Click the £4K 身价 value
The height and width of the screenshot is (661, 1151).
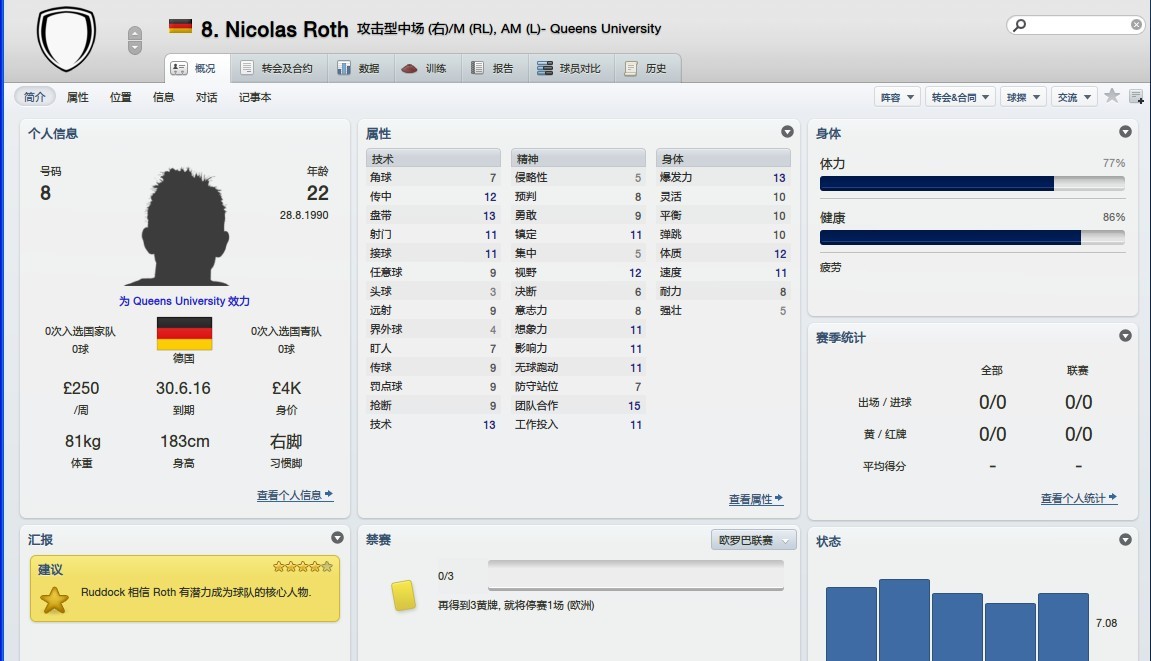(x=286, y=388)
